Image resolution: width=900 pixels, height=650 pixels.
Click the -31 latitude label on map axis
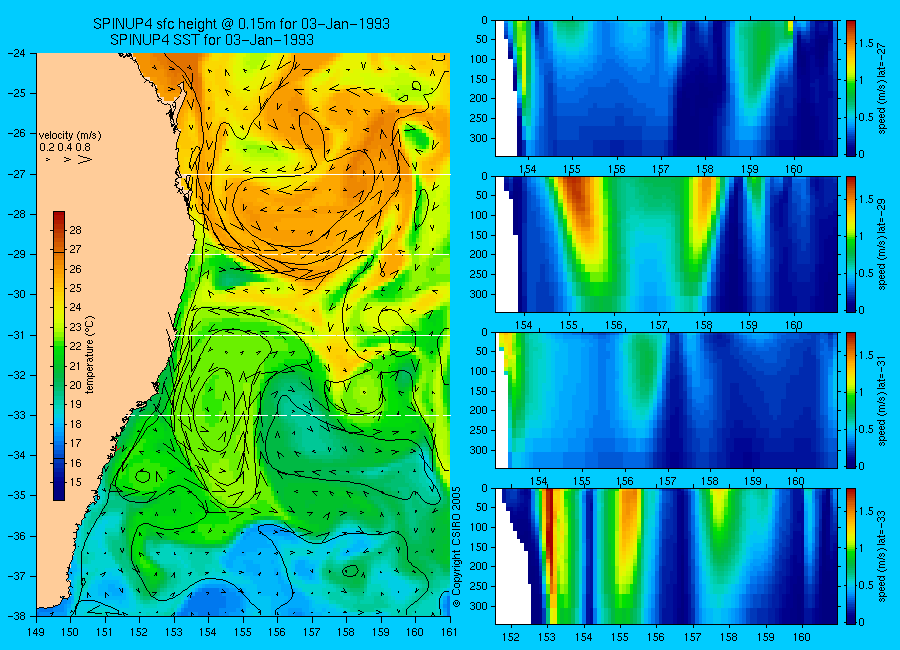click(x=18, y=334)
